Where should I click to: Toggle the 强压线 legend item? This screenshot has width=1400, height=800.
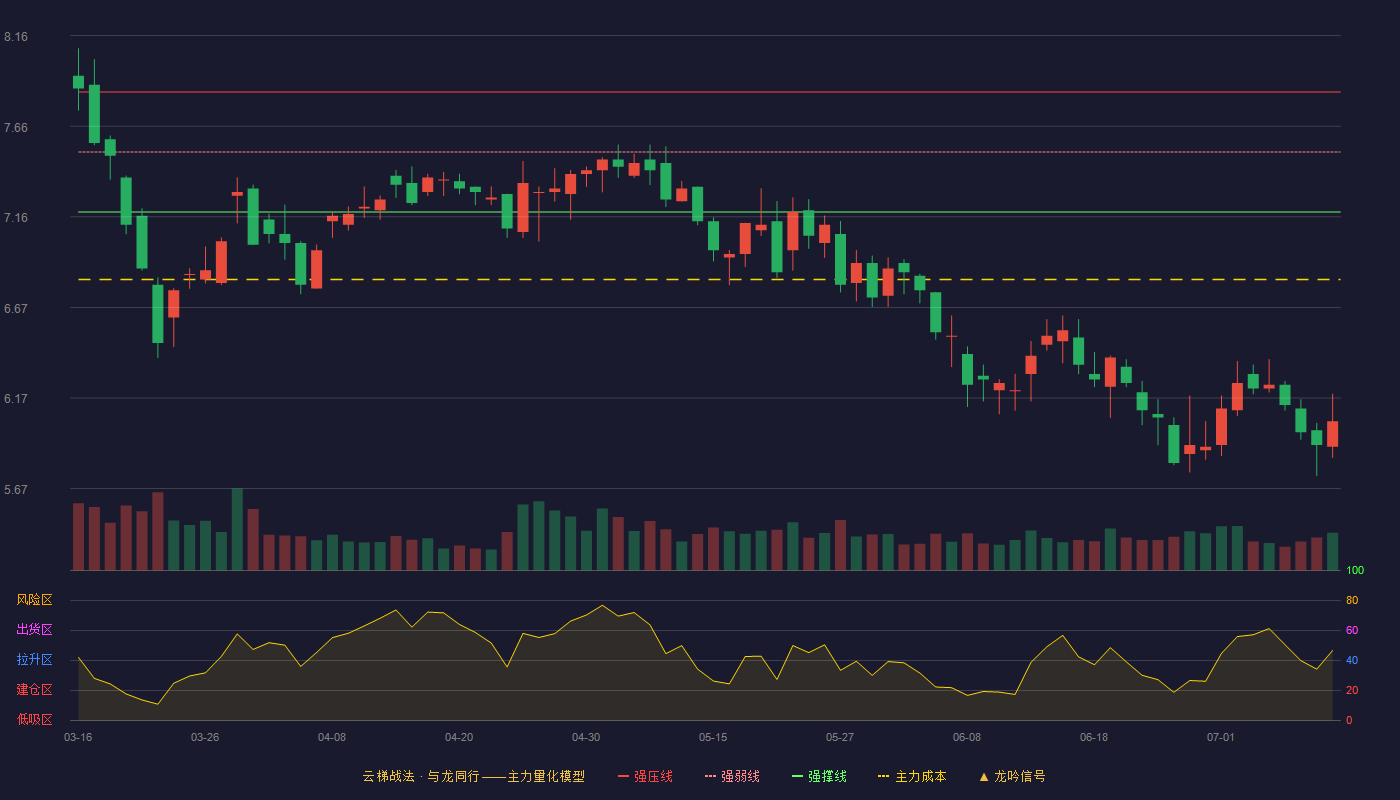pos(645,776)
